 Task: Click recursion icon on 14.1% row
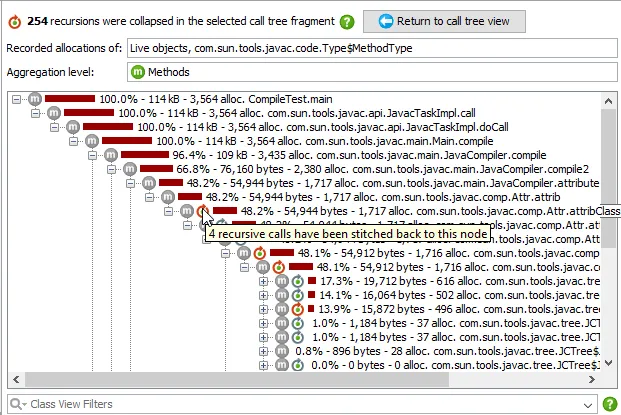(297, 295)
